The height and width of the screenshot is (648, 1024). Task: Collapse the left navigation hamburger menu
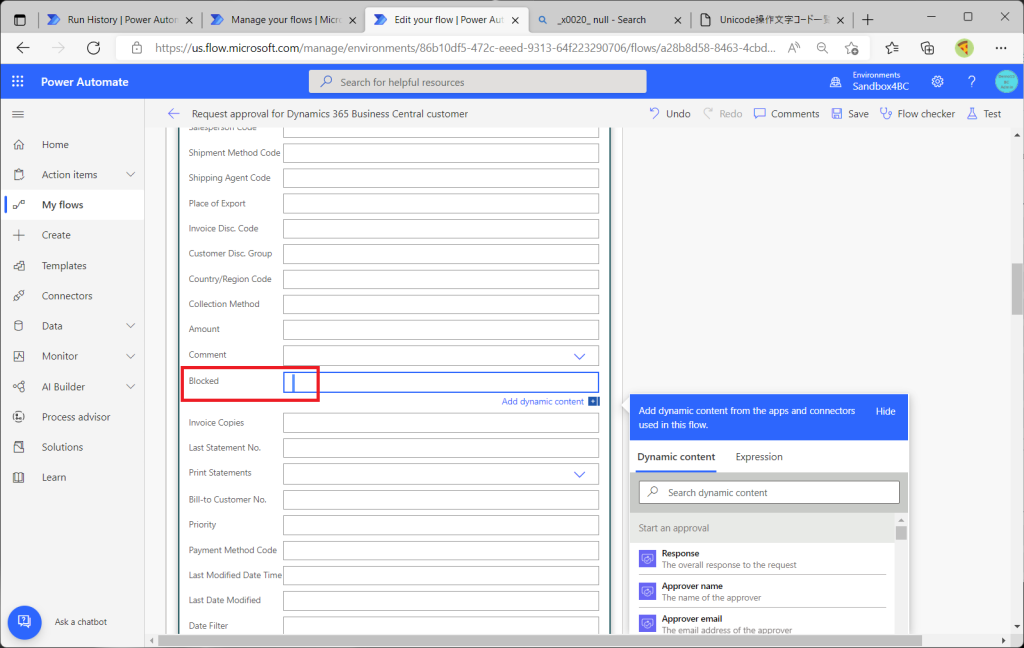click(18, 114)
